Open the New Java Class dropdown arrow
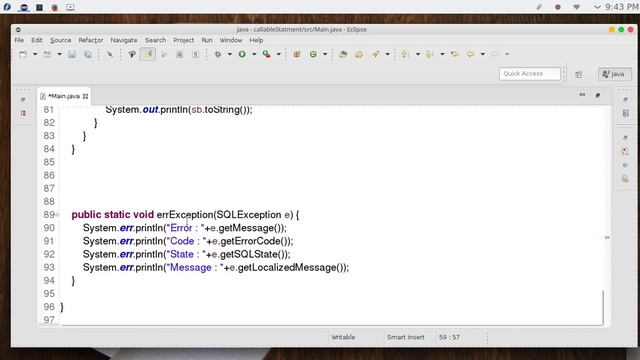640x360 pixels. click(x=325, y=54)
